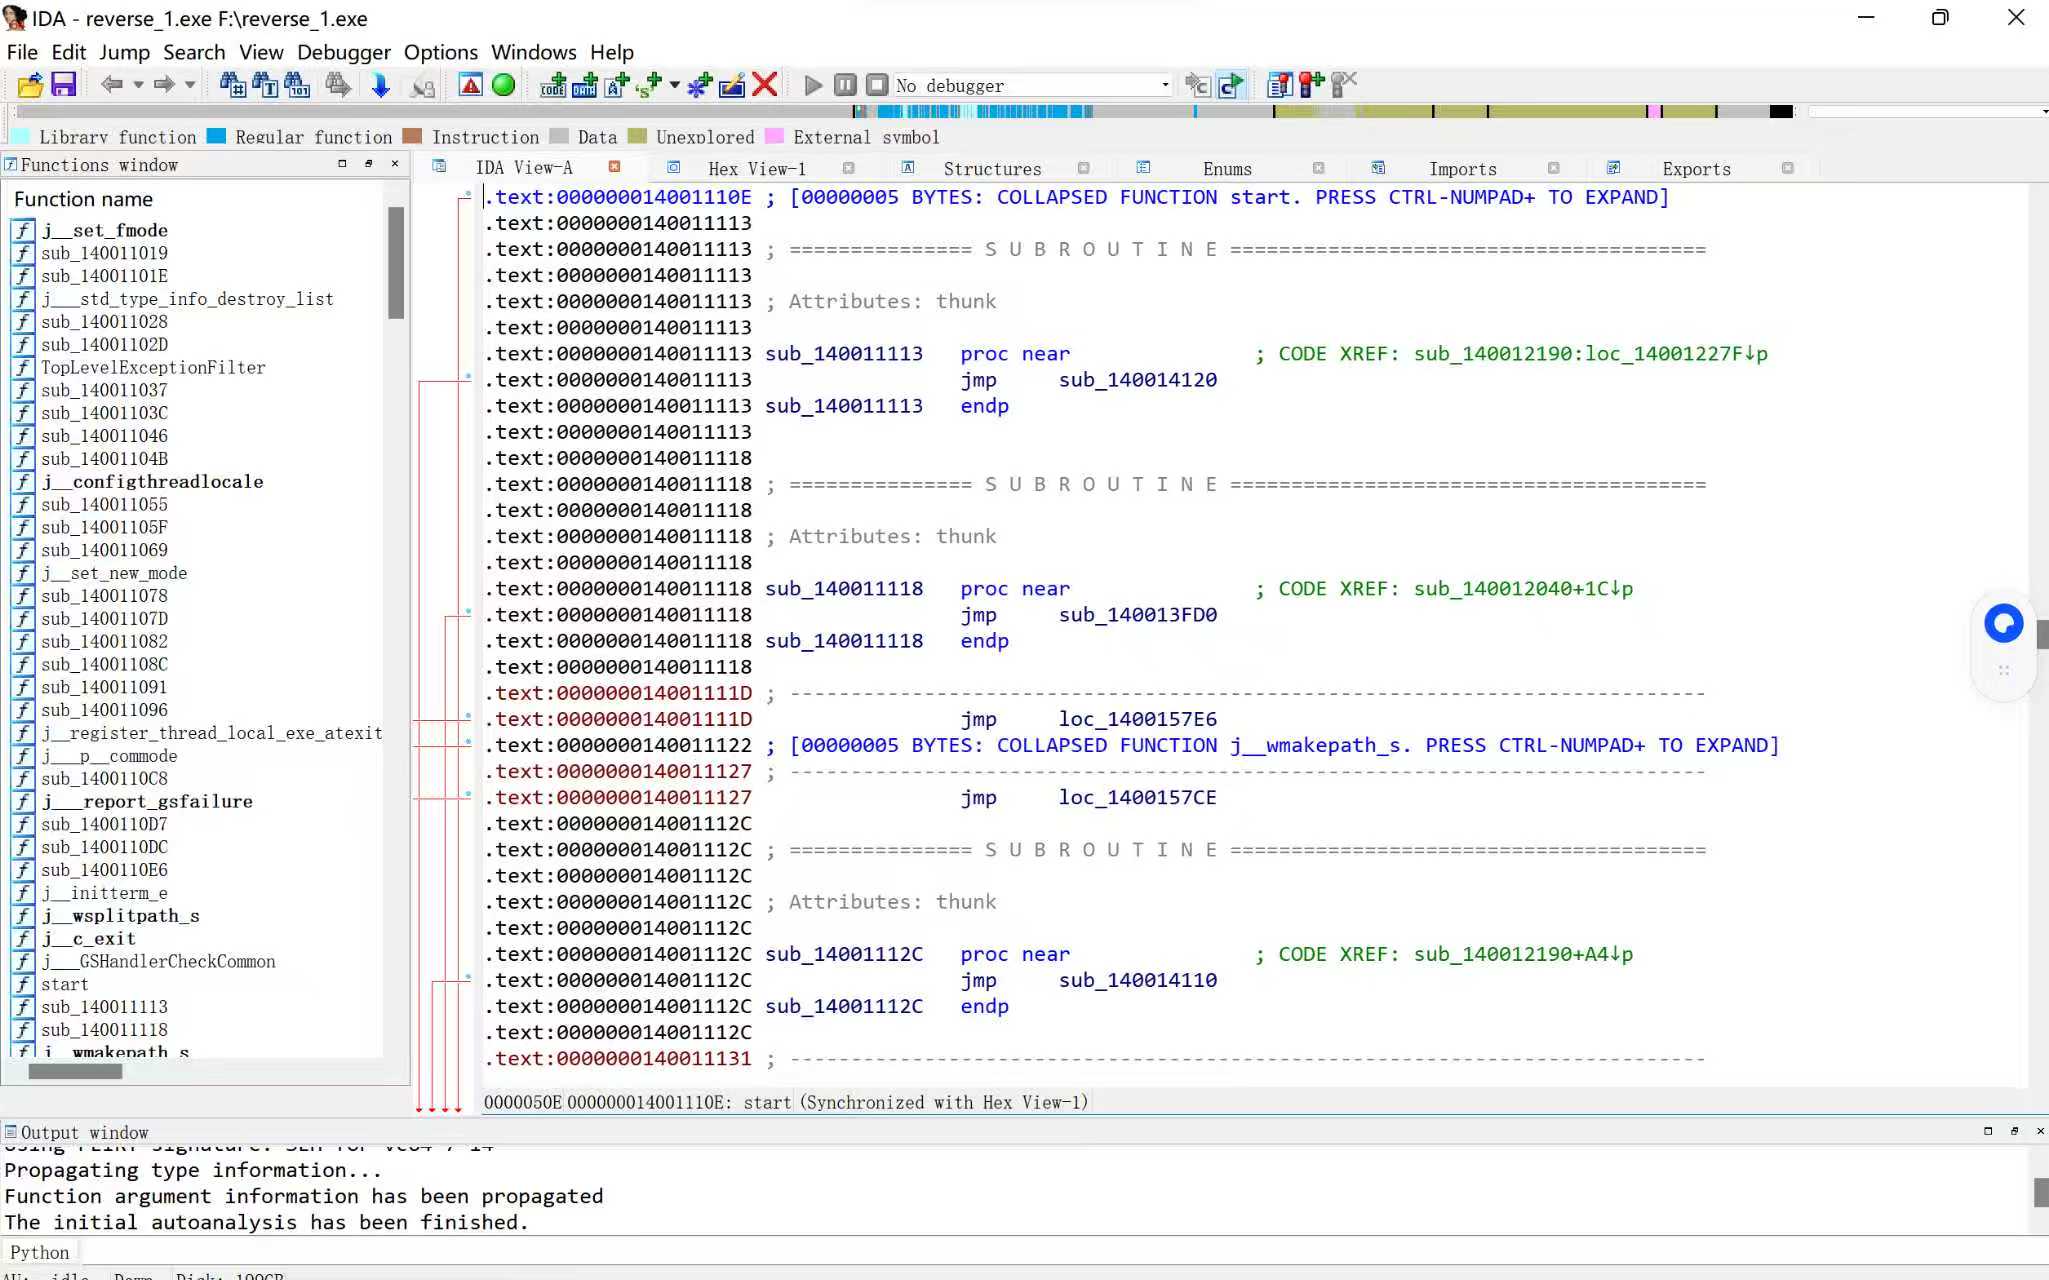Viewport: 2049px width, 1280px height.
Task: Select TopLevelExceptionFilter in functions list
Action: [153, 367]
